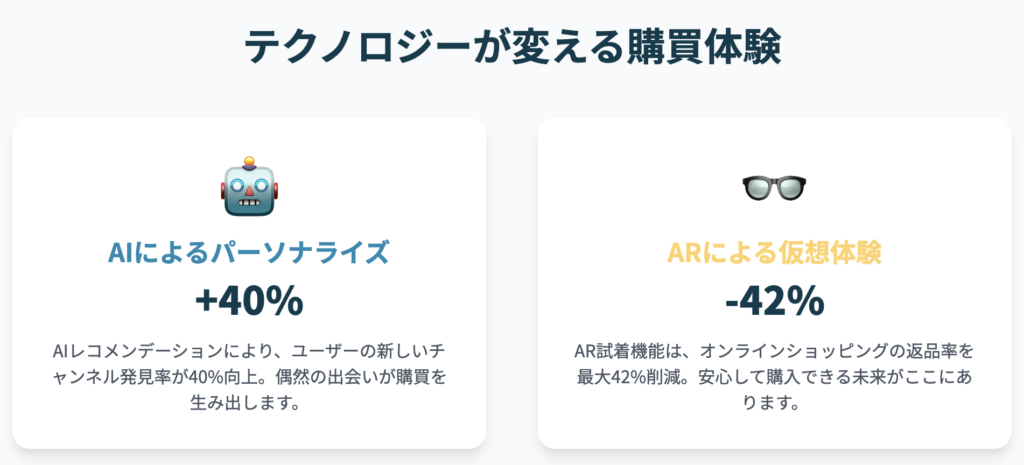Click the +40% statistic figure

point(249,300)
